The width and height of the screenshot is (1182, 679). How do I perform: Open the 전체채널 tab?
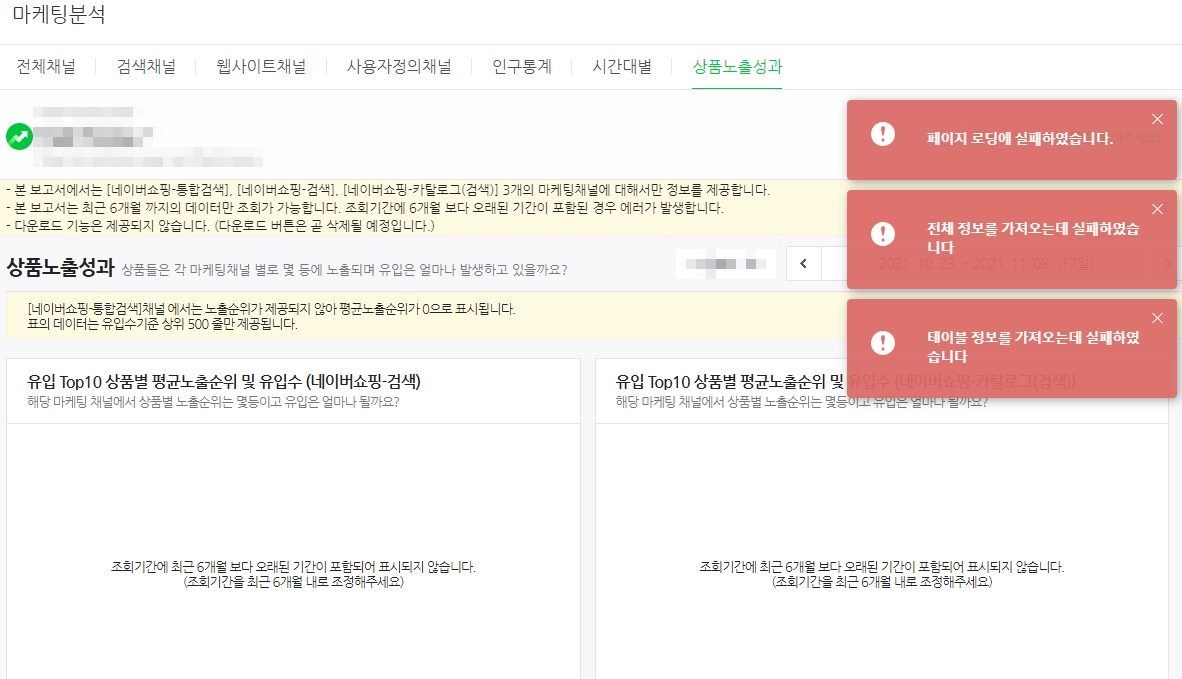(x=46, y=67)
